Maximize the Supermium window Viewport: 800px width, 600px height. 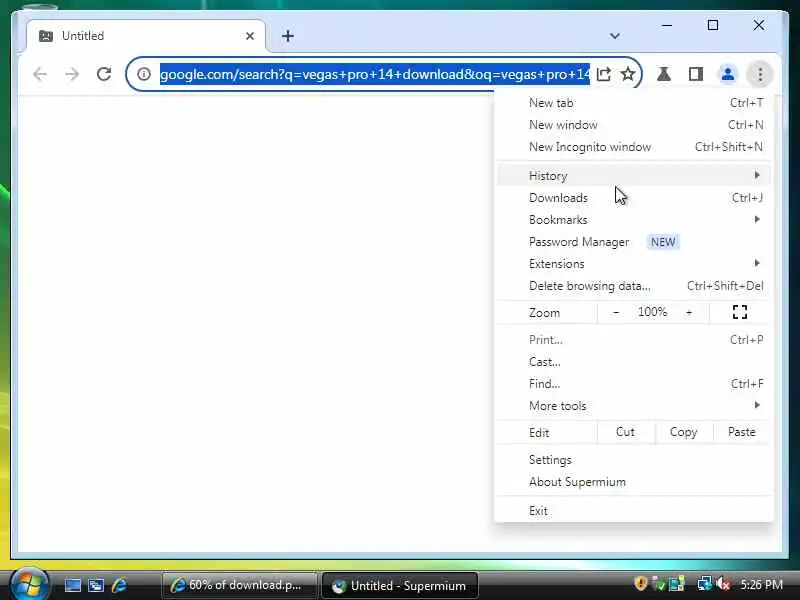[x=713, y=25]
